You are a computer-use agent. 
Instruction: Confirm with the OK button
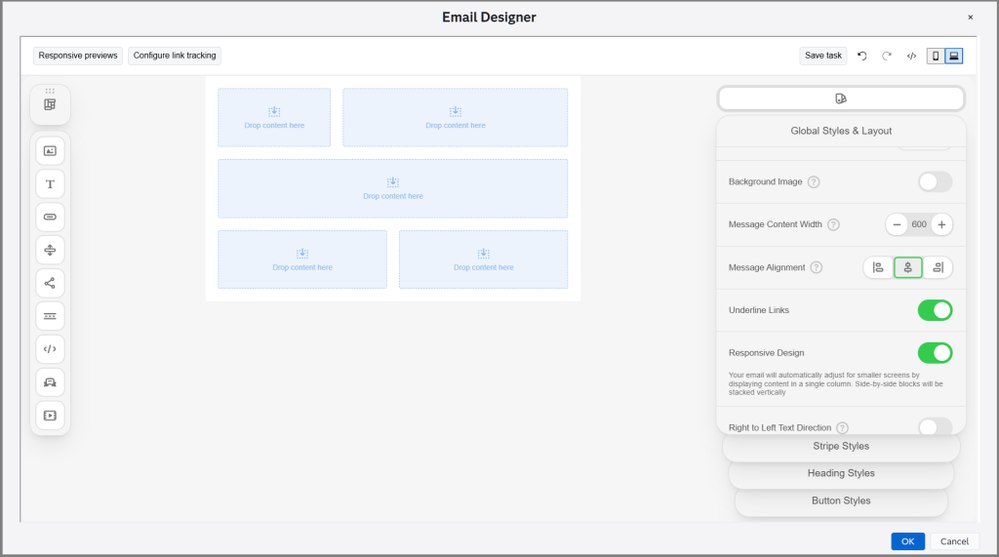tap(908, 541)
